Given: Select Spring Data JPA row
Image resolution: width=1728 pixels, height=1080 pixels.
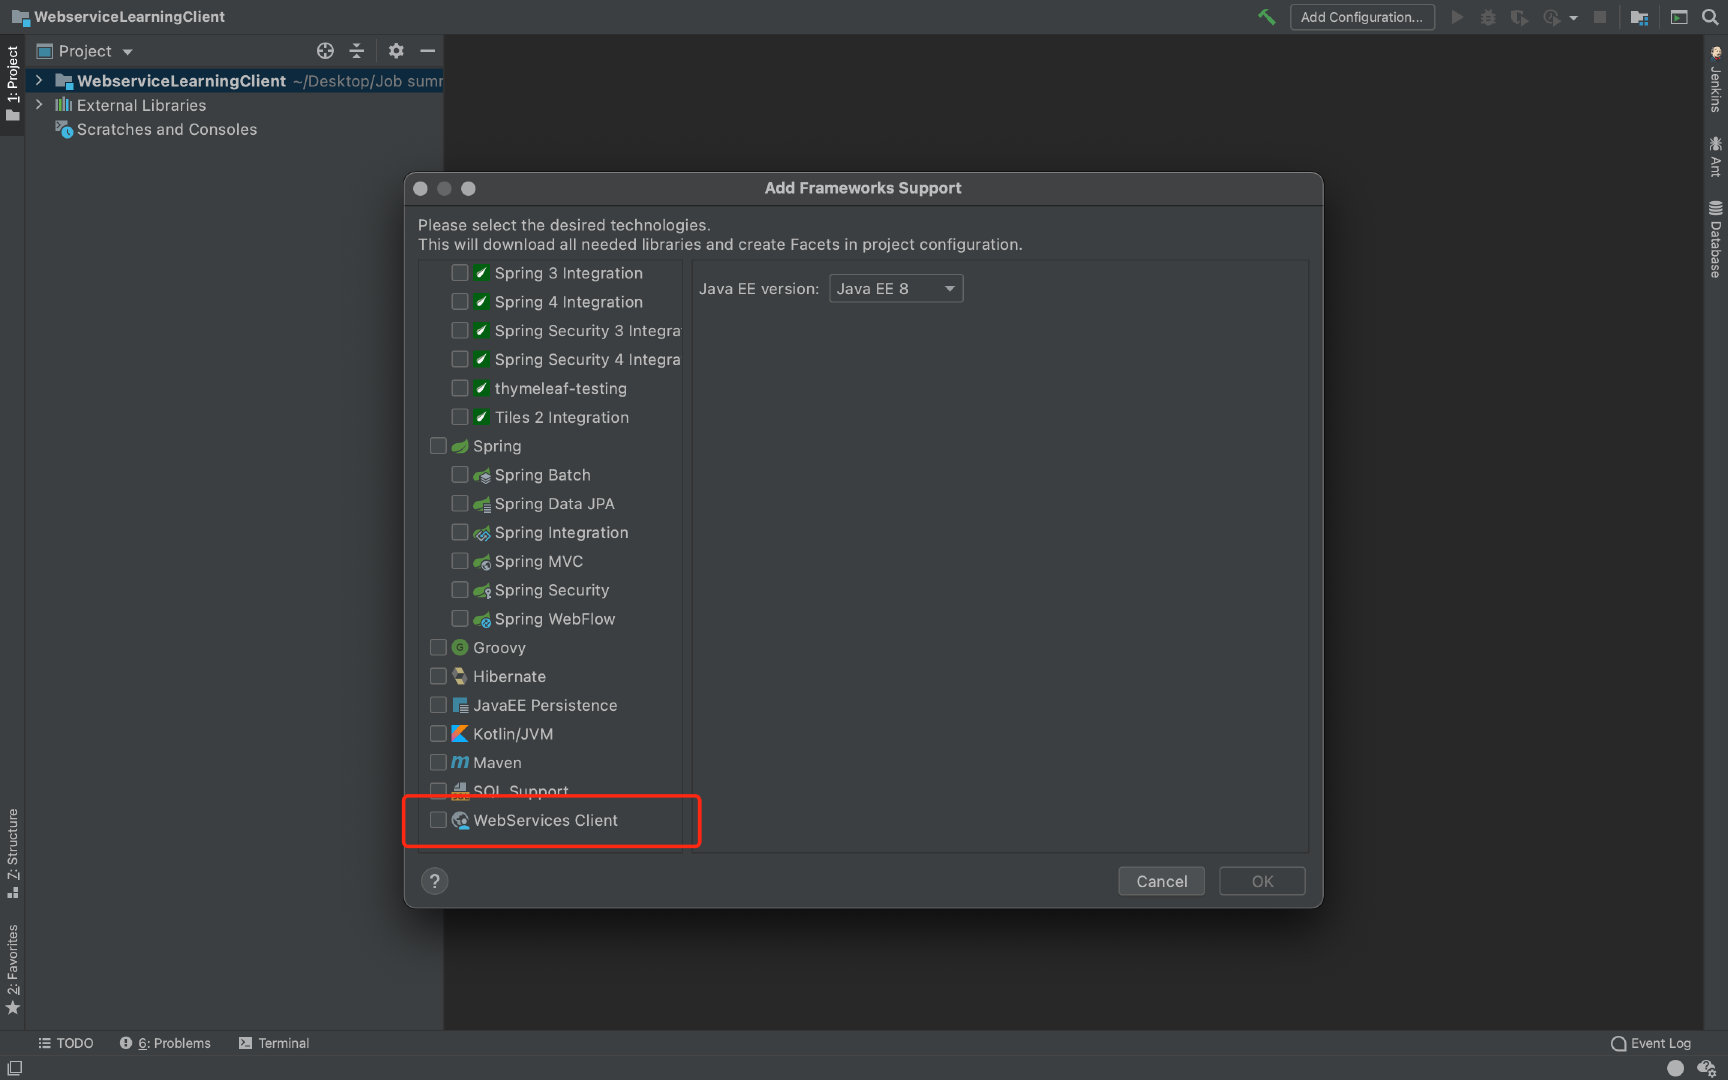Looking at the screenshot, I should point(550,504).
